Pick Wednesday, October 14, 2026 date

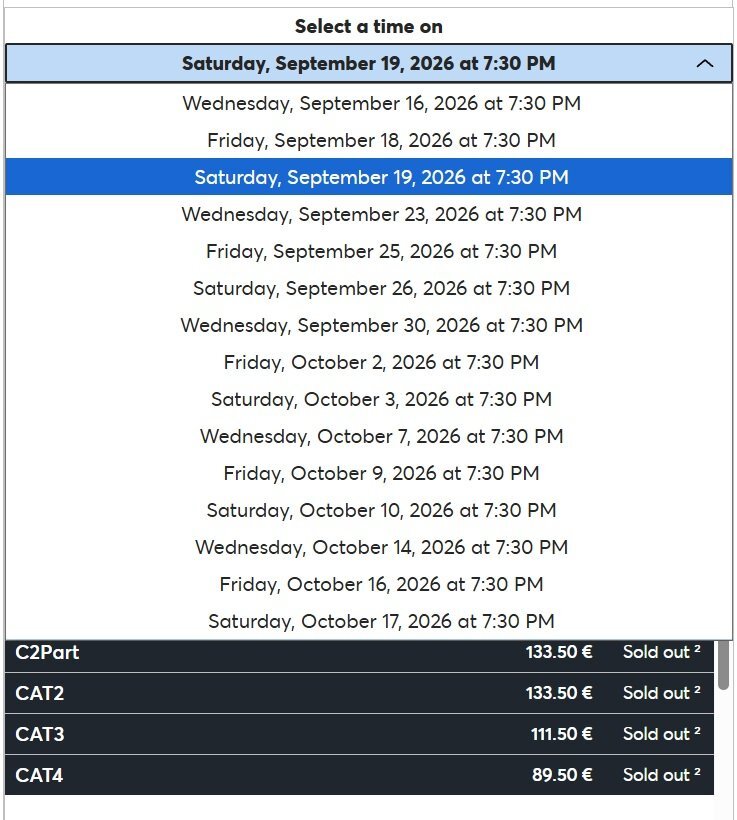pyautogui.click(x=381, y=547)
